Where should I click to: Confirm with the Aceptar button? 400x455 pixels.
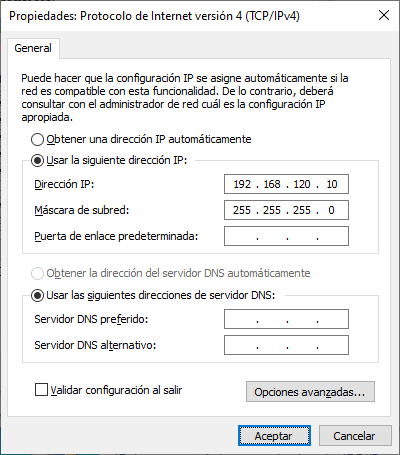pos(274,436)
